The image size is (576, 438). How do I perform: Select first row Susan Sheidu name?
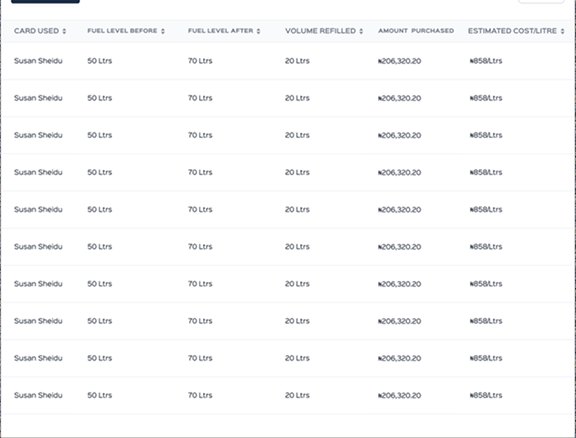pos(38,61)
